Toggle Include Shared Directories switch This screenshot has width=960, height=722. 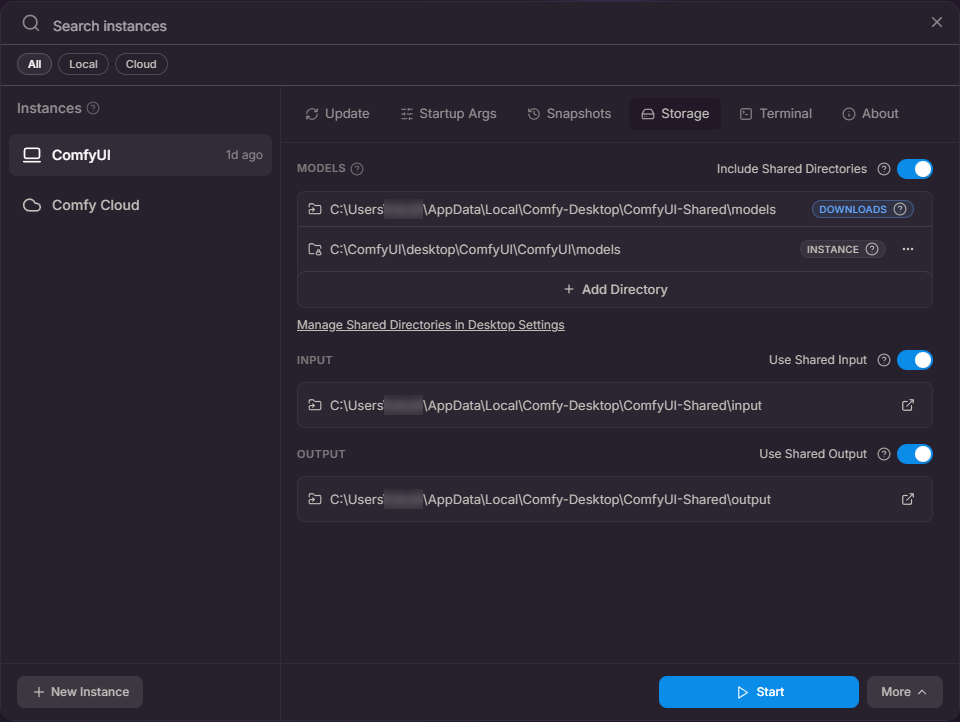915,169
